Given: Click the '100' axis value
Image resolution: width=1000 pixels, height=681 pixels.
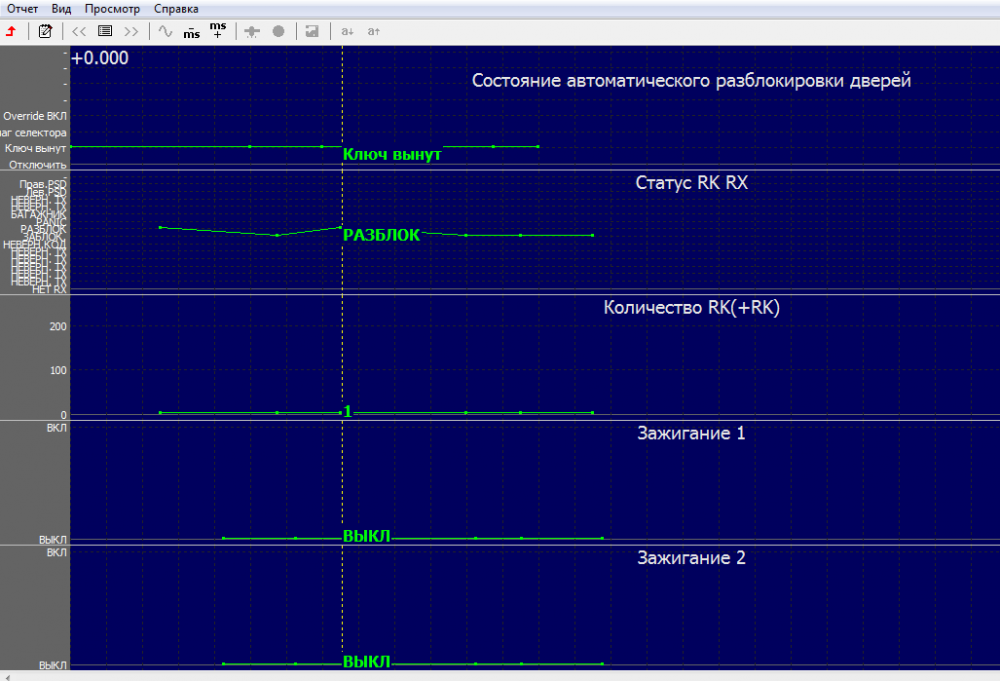Looking at the screenshot, I should [x=58, y=370].
